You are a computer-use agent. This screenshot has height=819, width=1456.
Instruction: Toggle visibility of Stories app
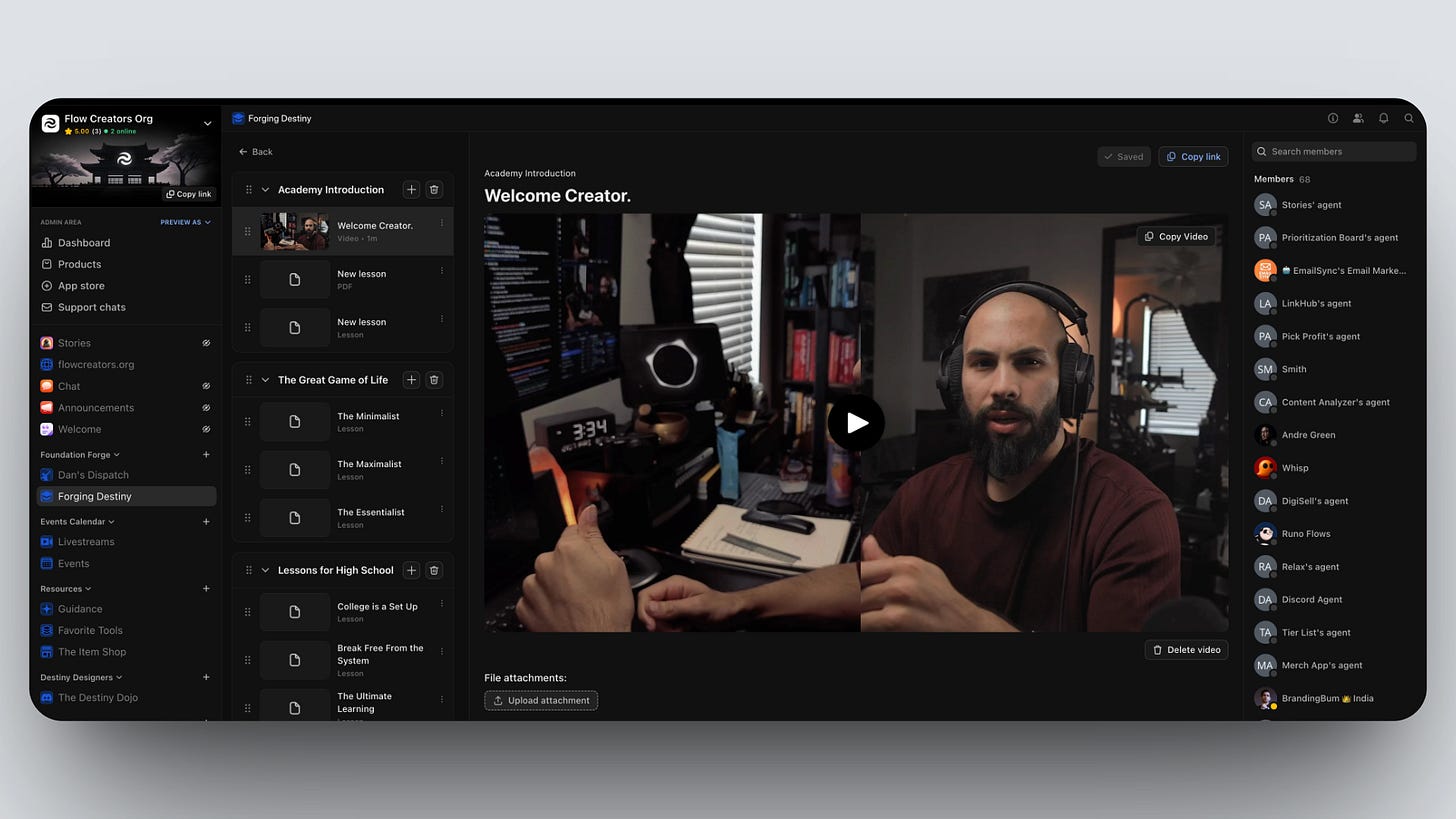tap(206, 343)
